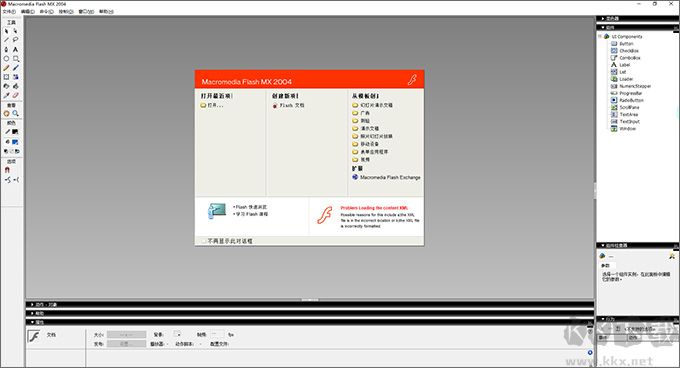The image size is (680, 368).
Task: Click the Smooth option icon
Action: coord(8,180)
